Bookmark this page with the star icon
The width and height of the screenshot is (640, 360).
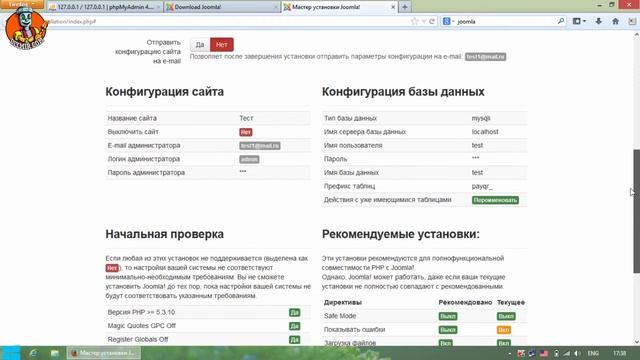[415, 21]
